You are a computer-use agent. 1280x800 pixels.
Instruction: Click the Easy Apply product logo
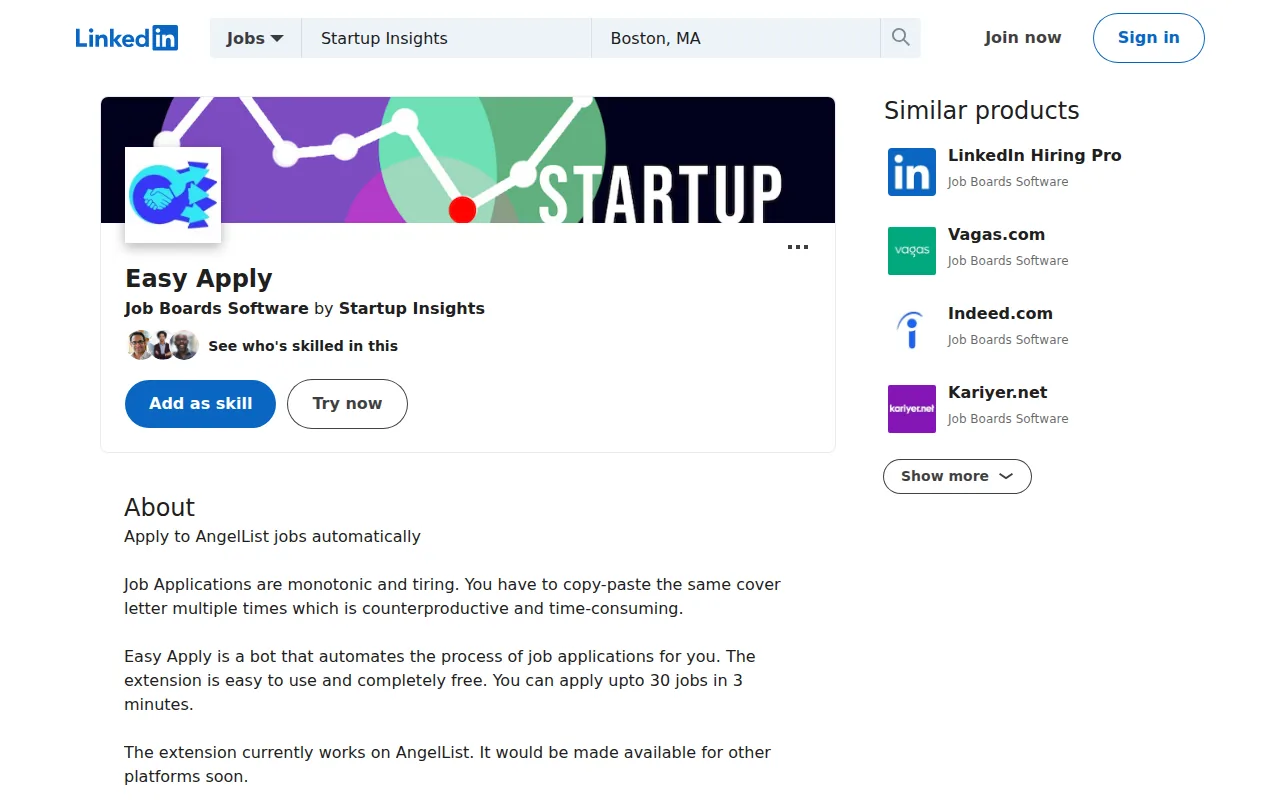point(173,195)
